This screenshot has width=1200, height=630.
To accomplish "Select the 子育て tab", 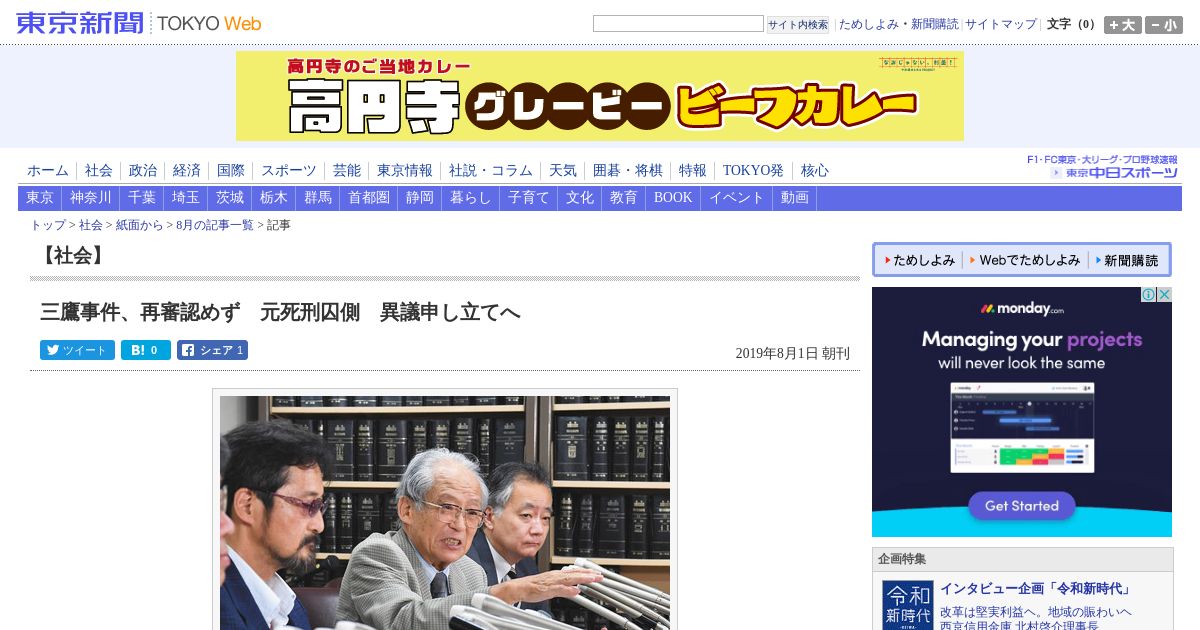I will click(529, 198).
